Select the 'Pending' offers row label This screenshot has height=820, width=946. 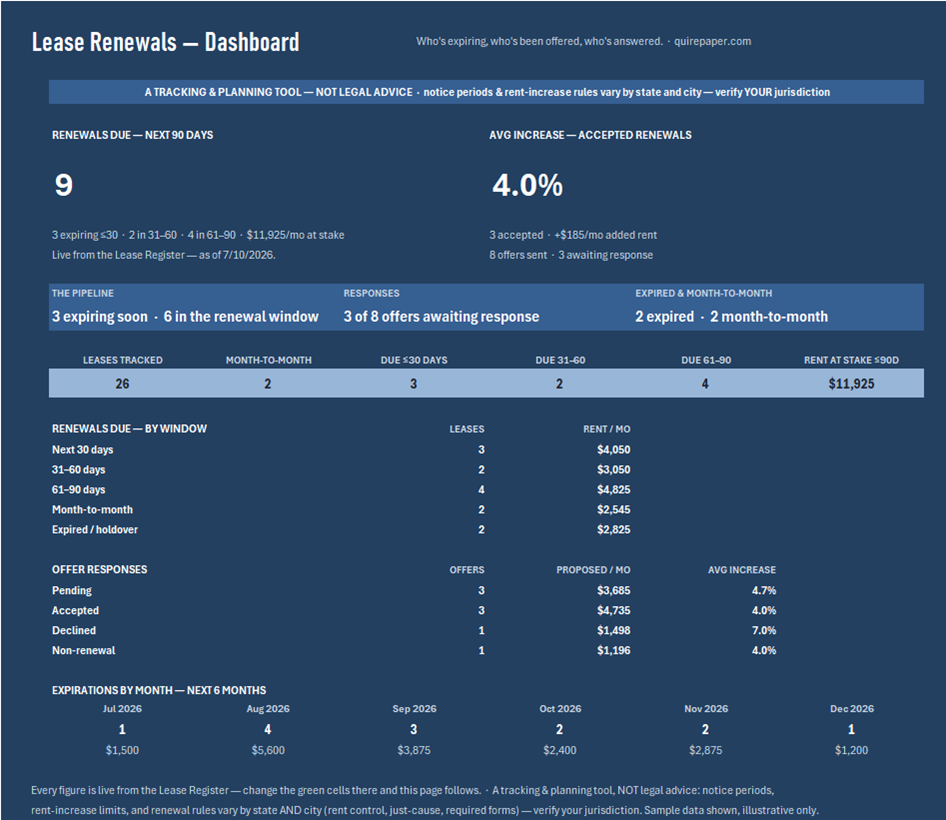[x=72, y=590]
